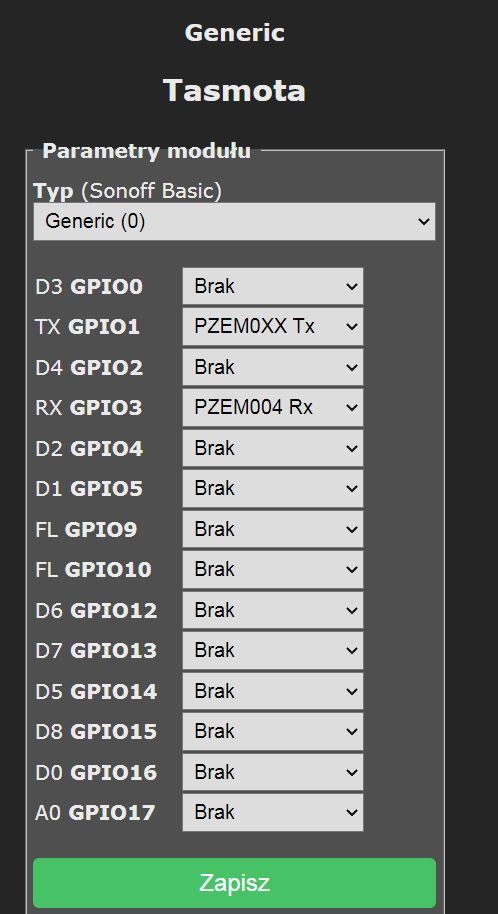Click the Typ (Sonoff Basic) label
The image size is (498, 914).
(128, 191)
